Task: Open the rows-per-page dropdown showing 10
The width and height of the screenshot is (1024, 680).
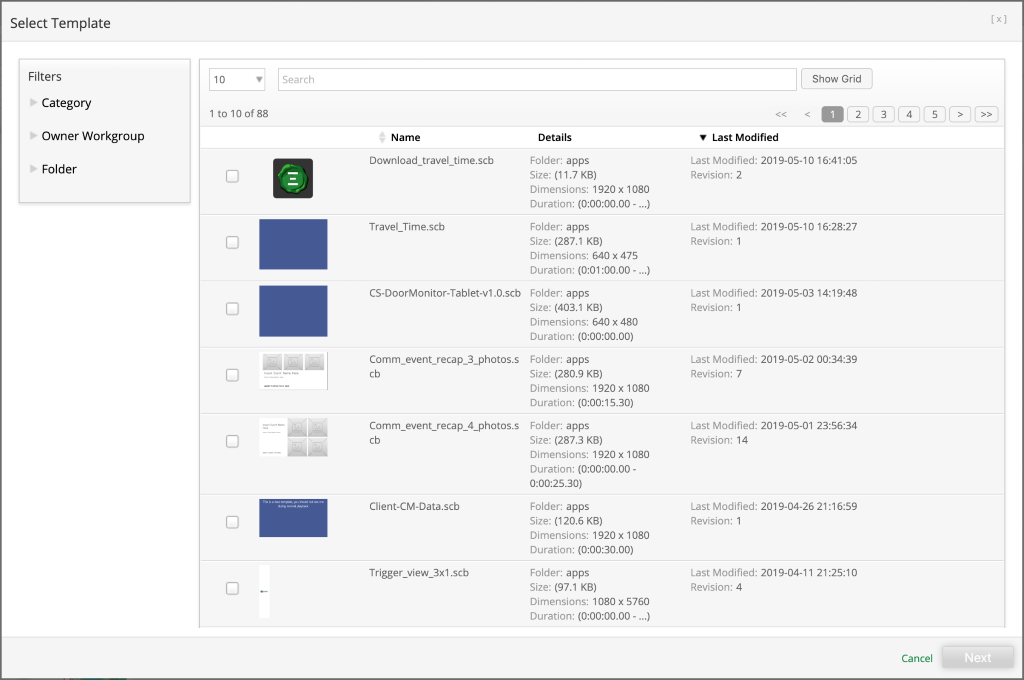Action: pos(237,79)
